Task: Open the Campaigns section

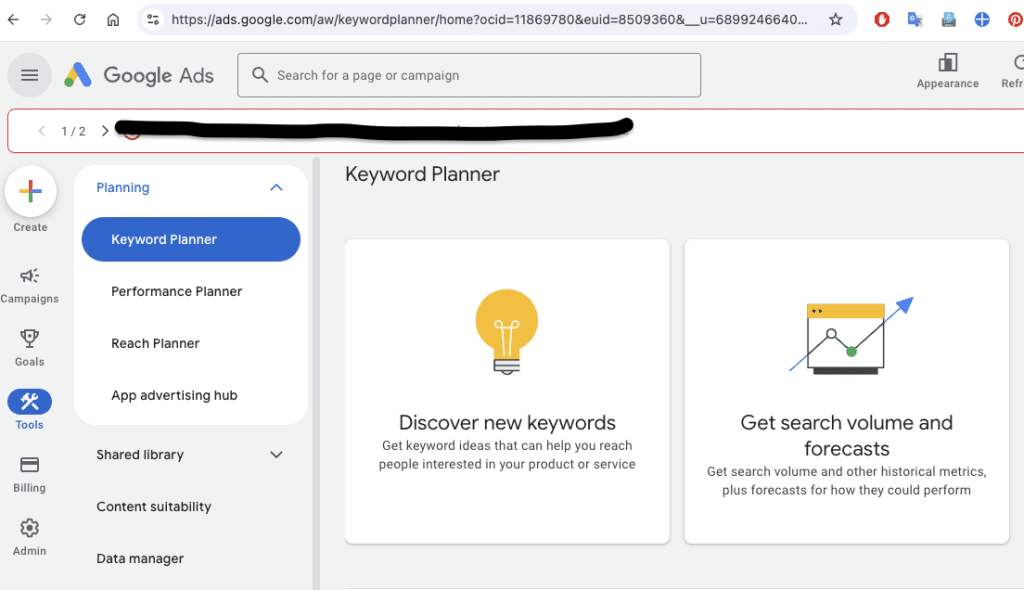Action: coord(29,286)
